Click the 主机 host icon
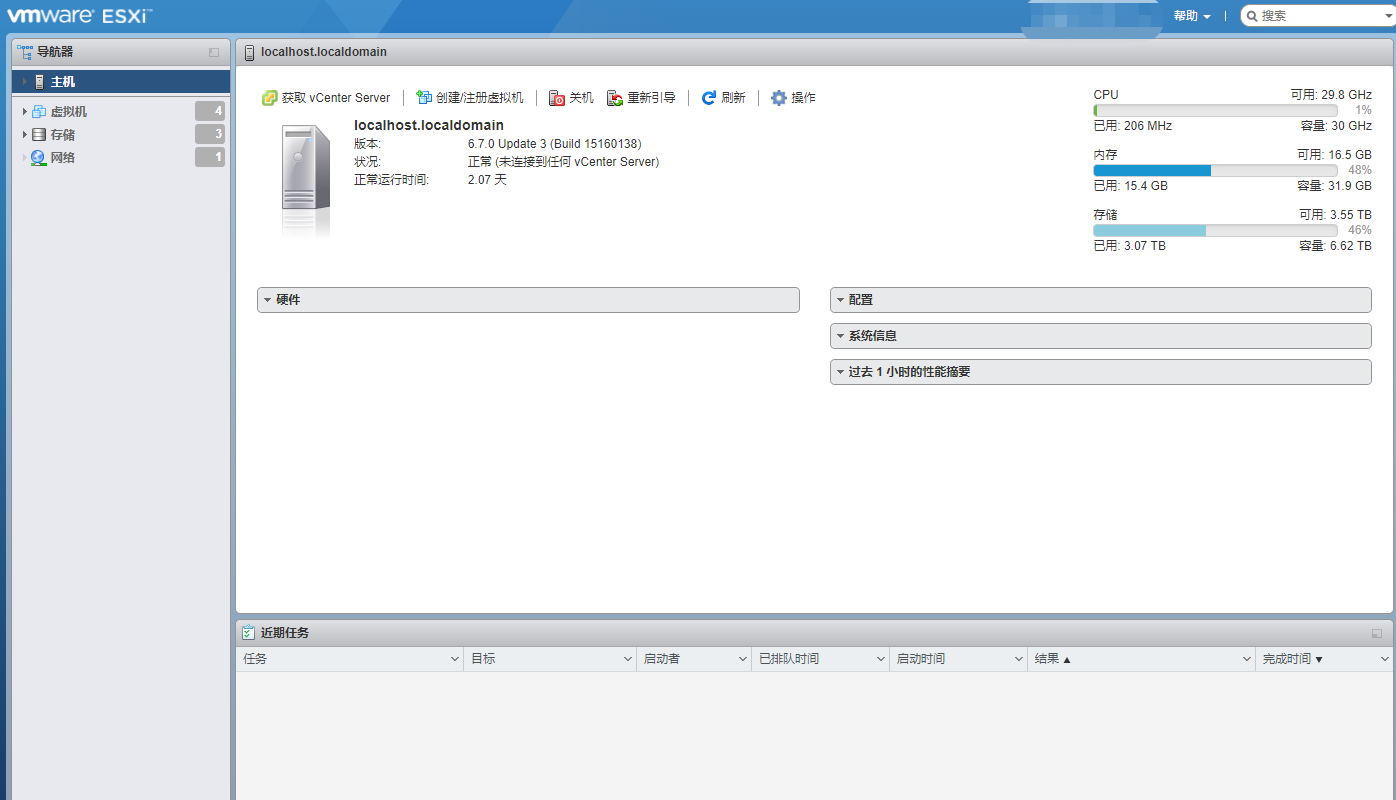Viewport: 1396px width, 800px height. pos(39,82)
